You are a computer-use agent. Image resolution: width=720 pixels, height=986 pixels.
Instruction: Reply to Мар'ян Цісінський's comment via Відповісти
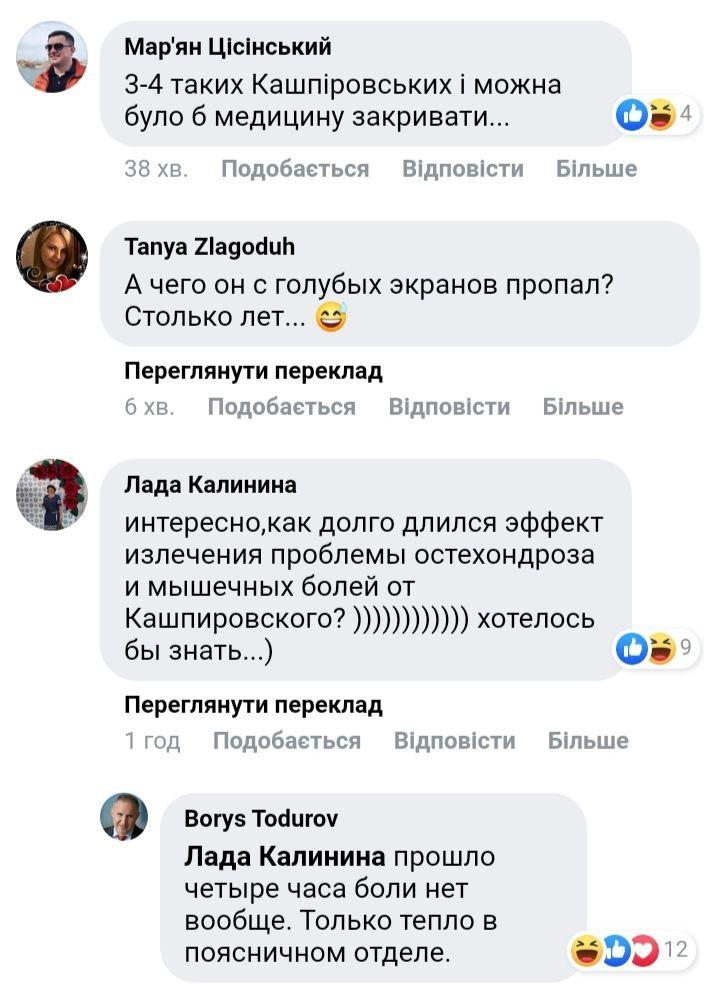(x=462, y=169)
